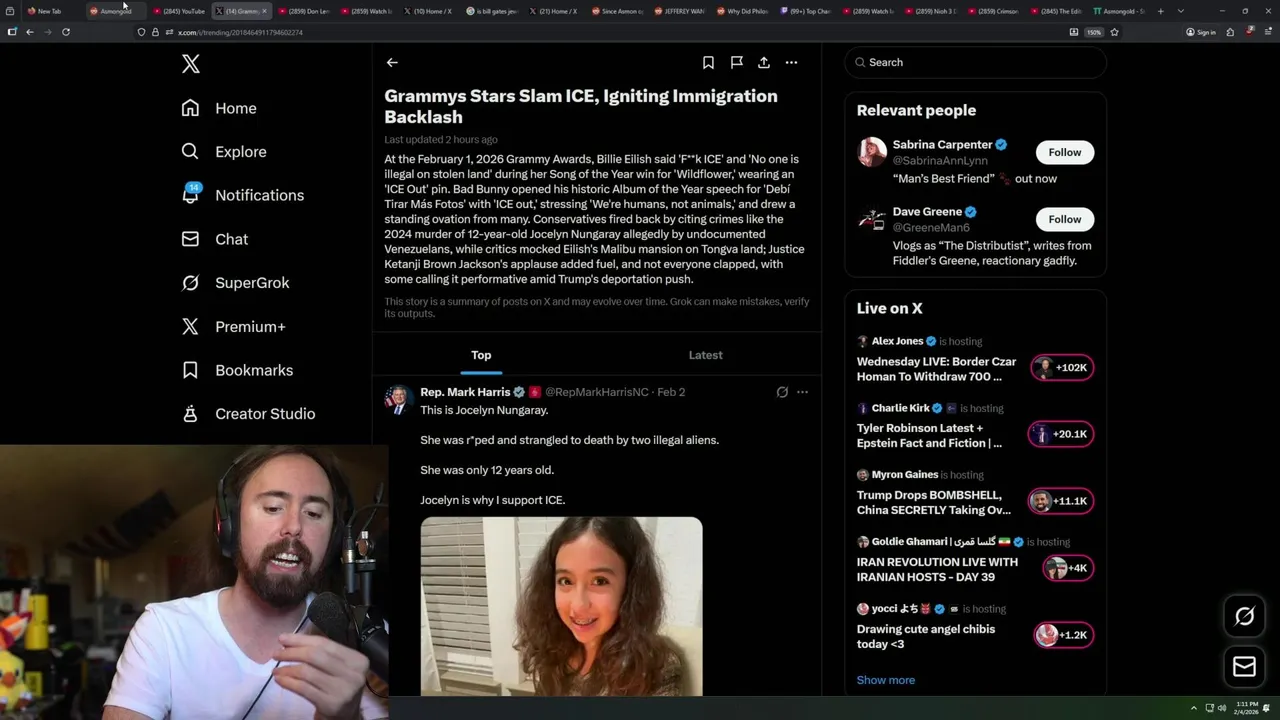Open Sabrina Carpenter's profile name
This screenshot has width=1280, height=720.
pyautogui.click(x=942, y=145)
